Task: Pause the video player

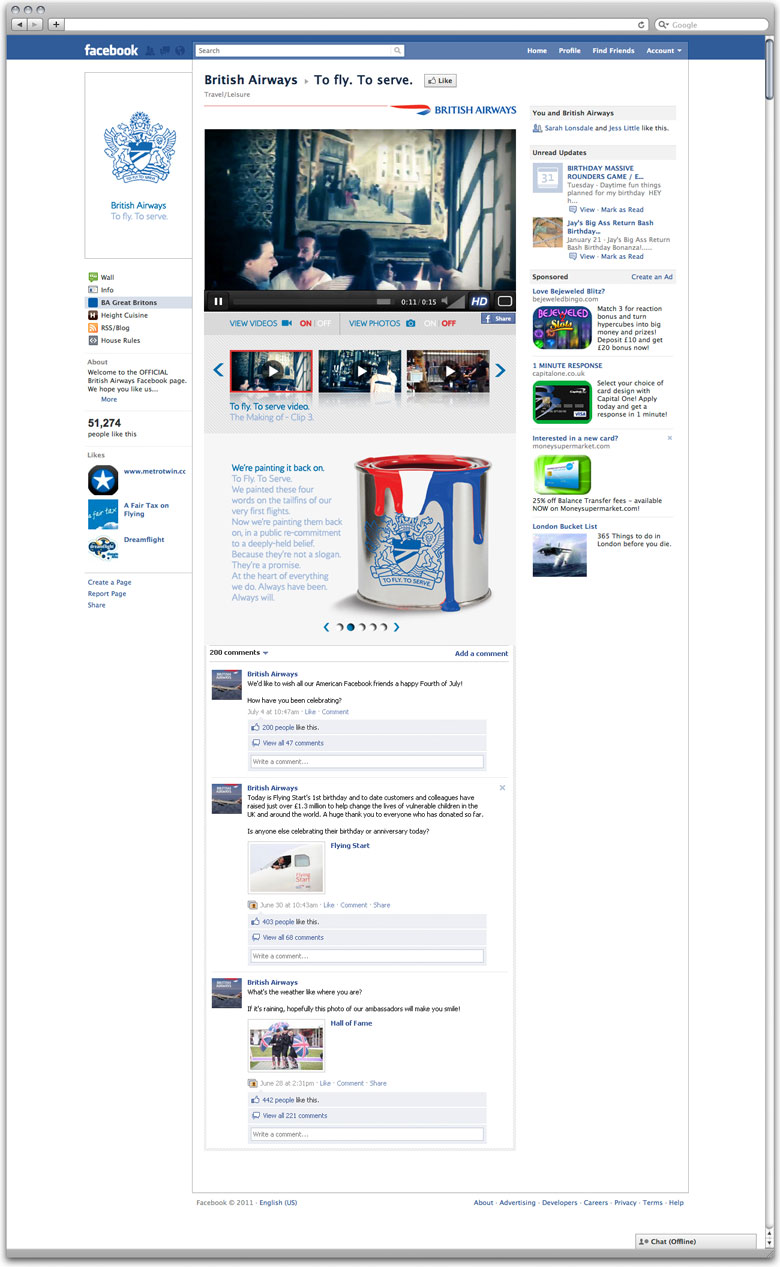Action: 218,301
